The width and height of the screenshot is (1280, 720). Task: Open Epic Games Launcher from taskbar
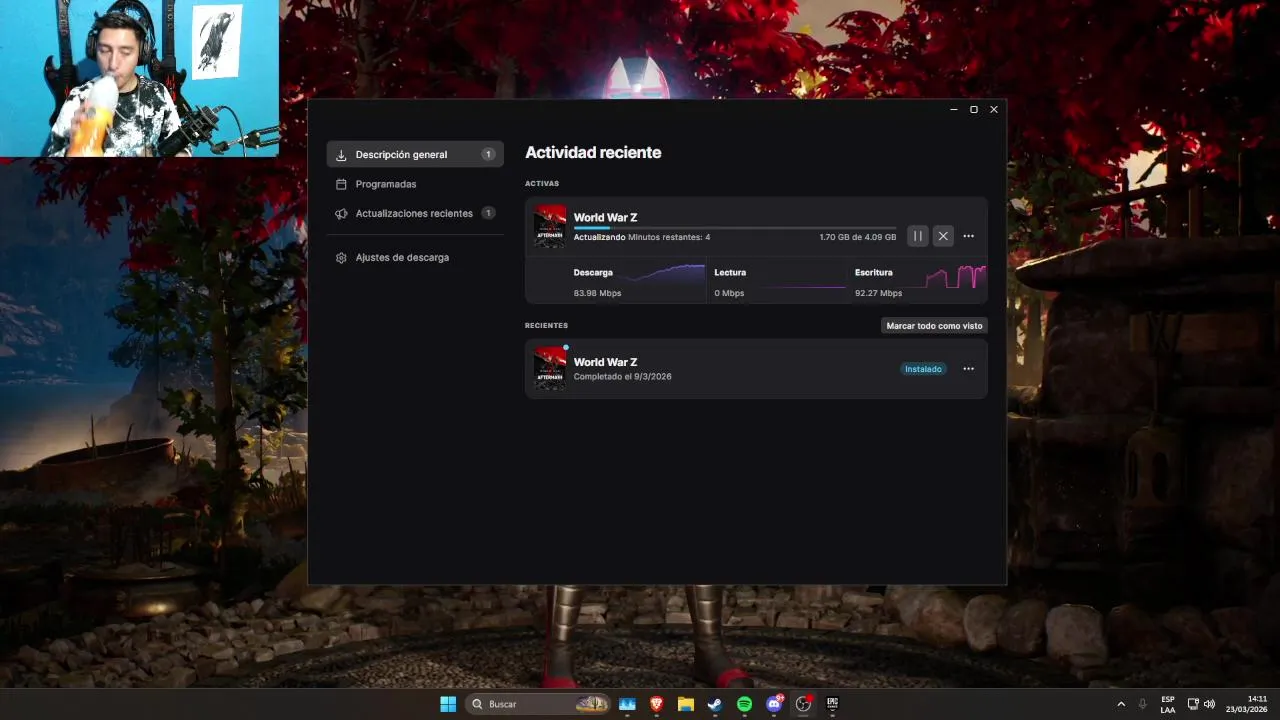click(832, 704)
